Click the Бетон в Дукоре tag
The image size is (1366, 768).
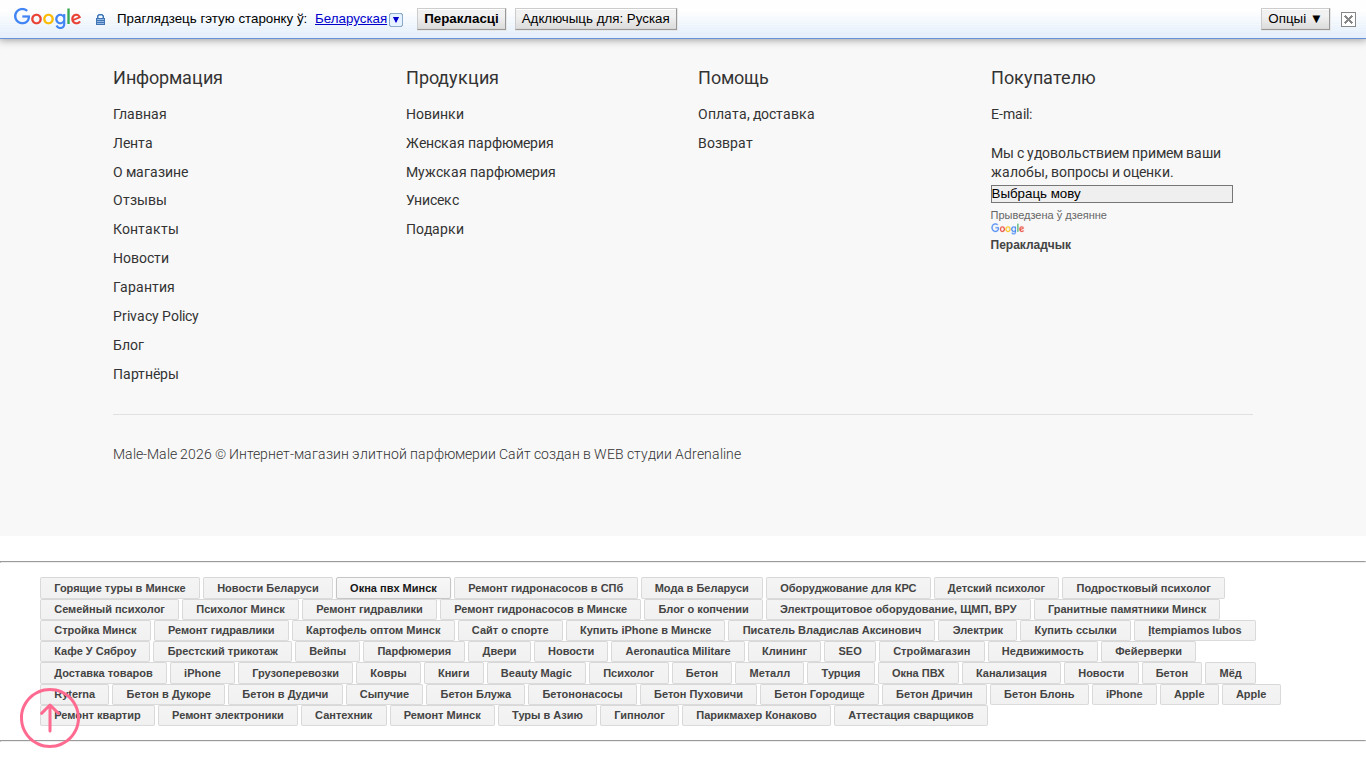[x=169, y=694]
